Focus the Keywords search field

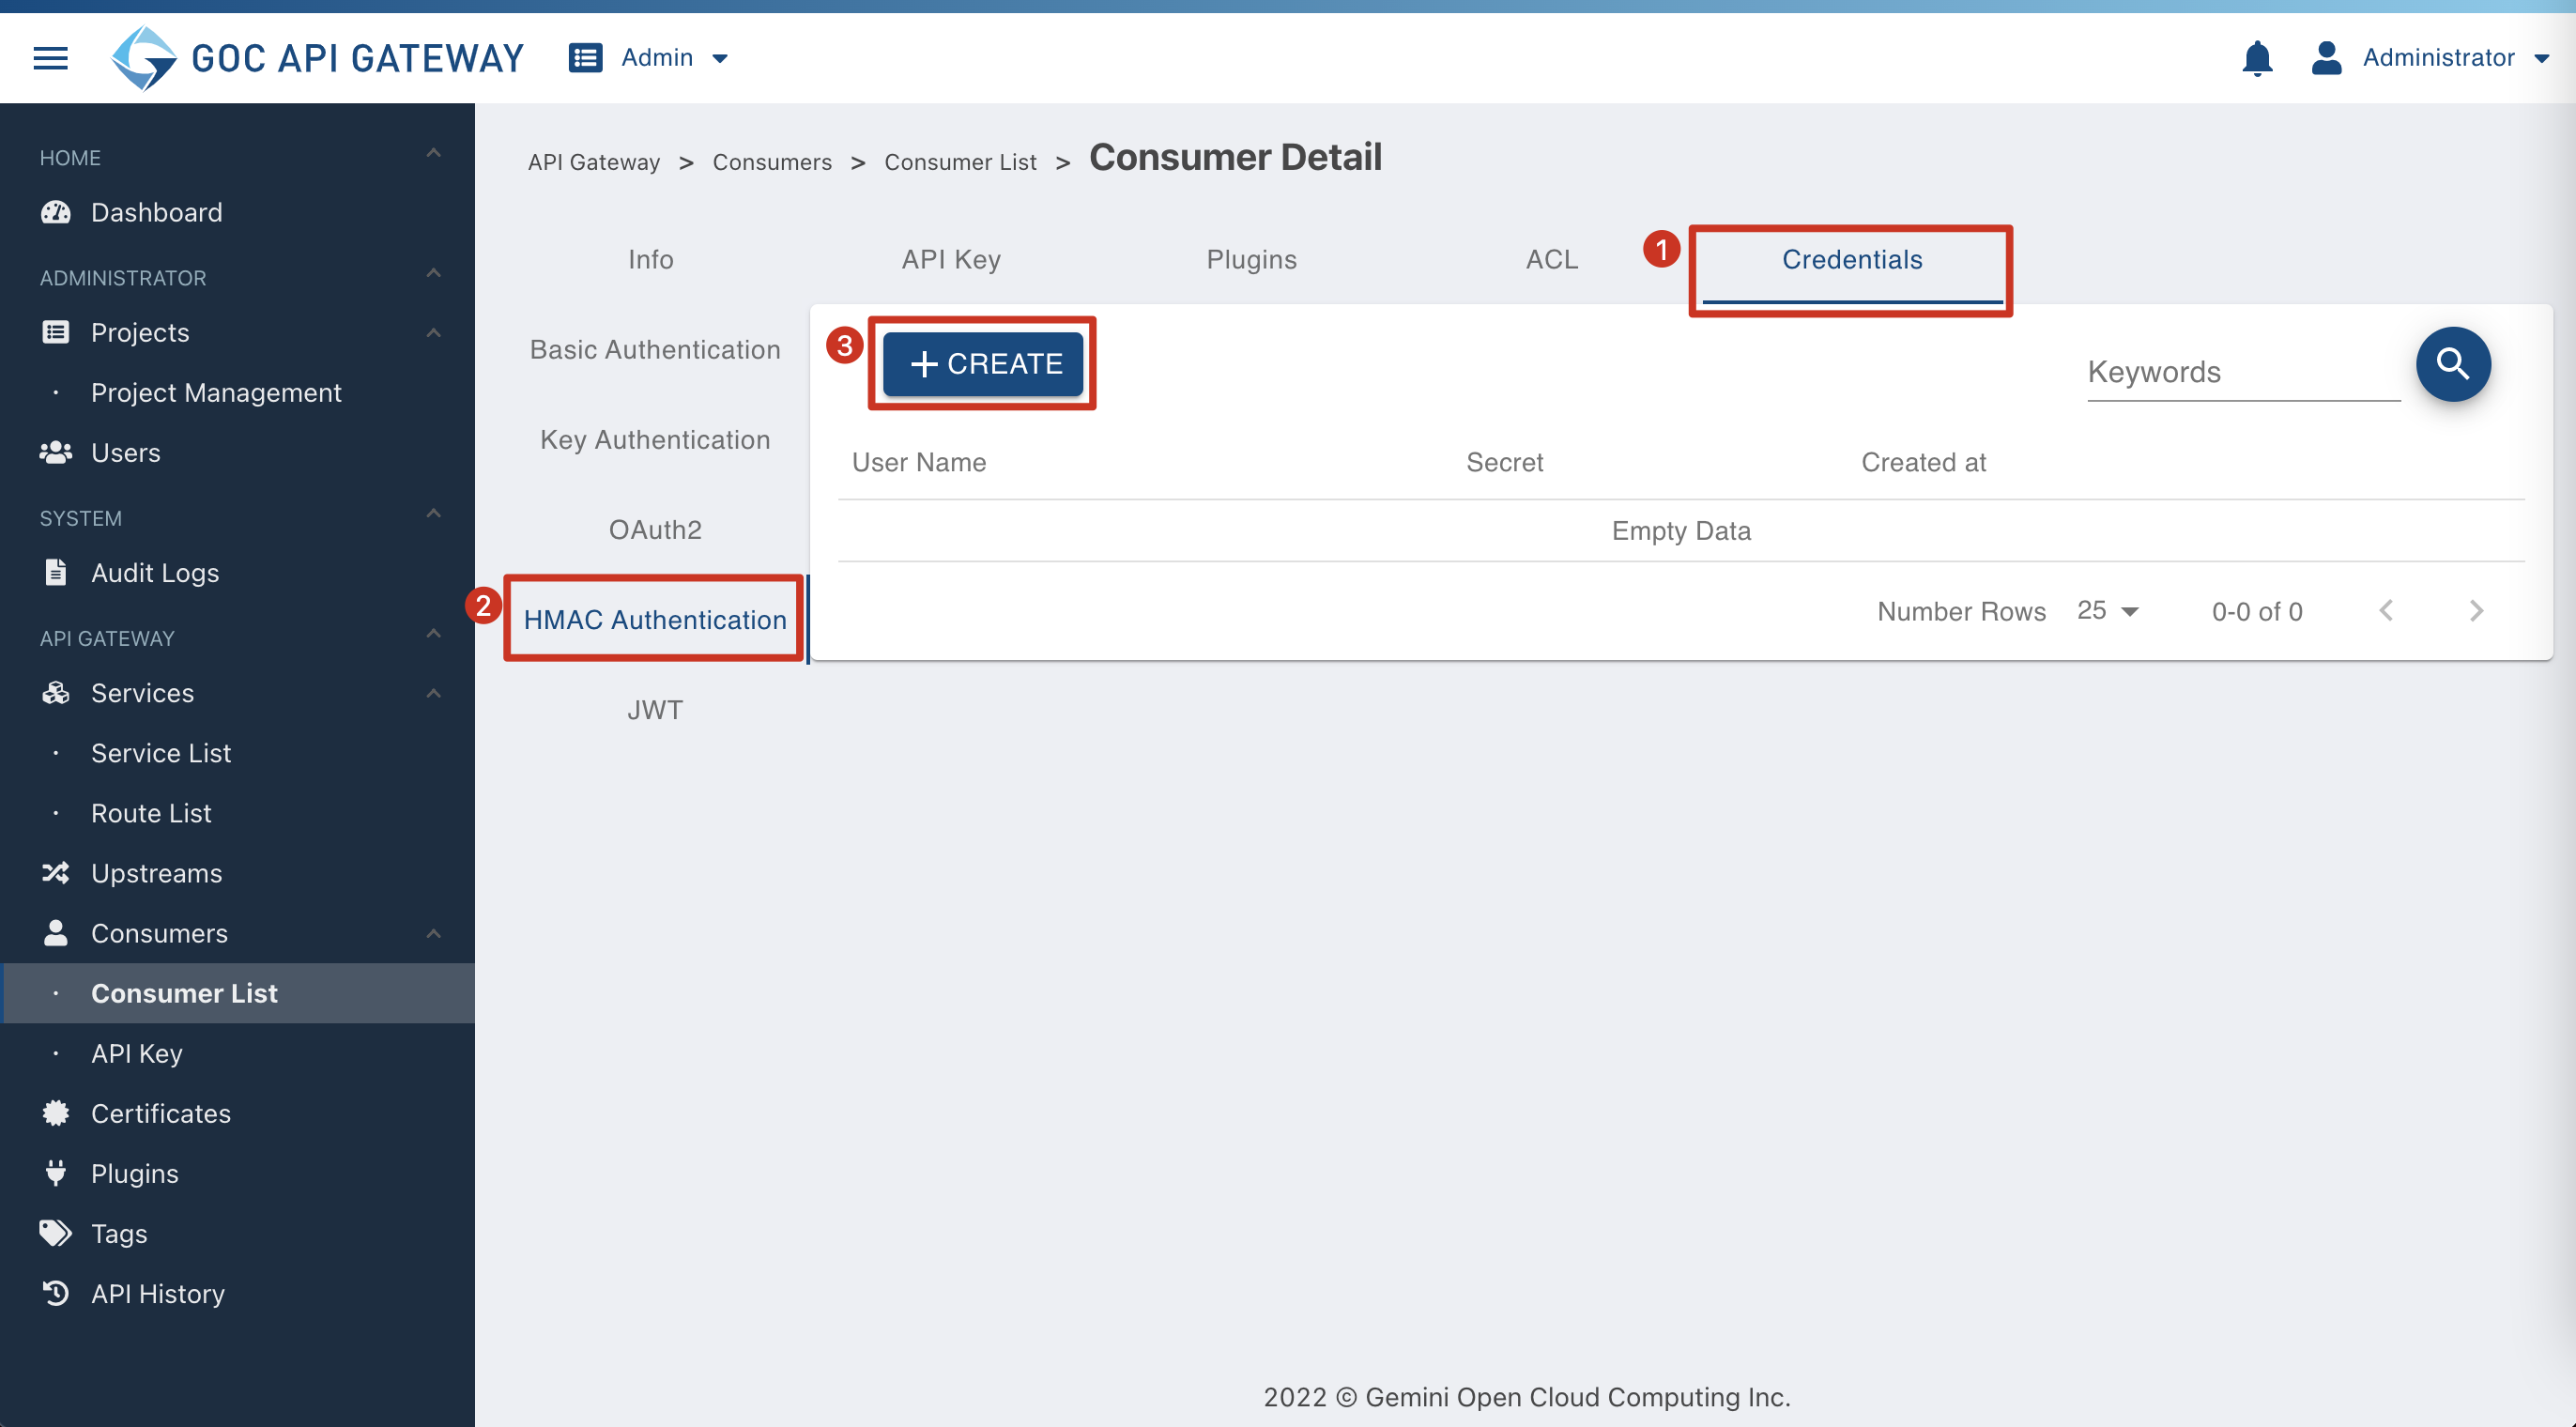coord(2243,372)
